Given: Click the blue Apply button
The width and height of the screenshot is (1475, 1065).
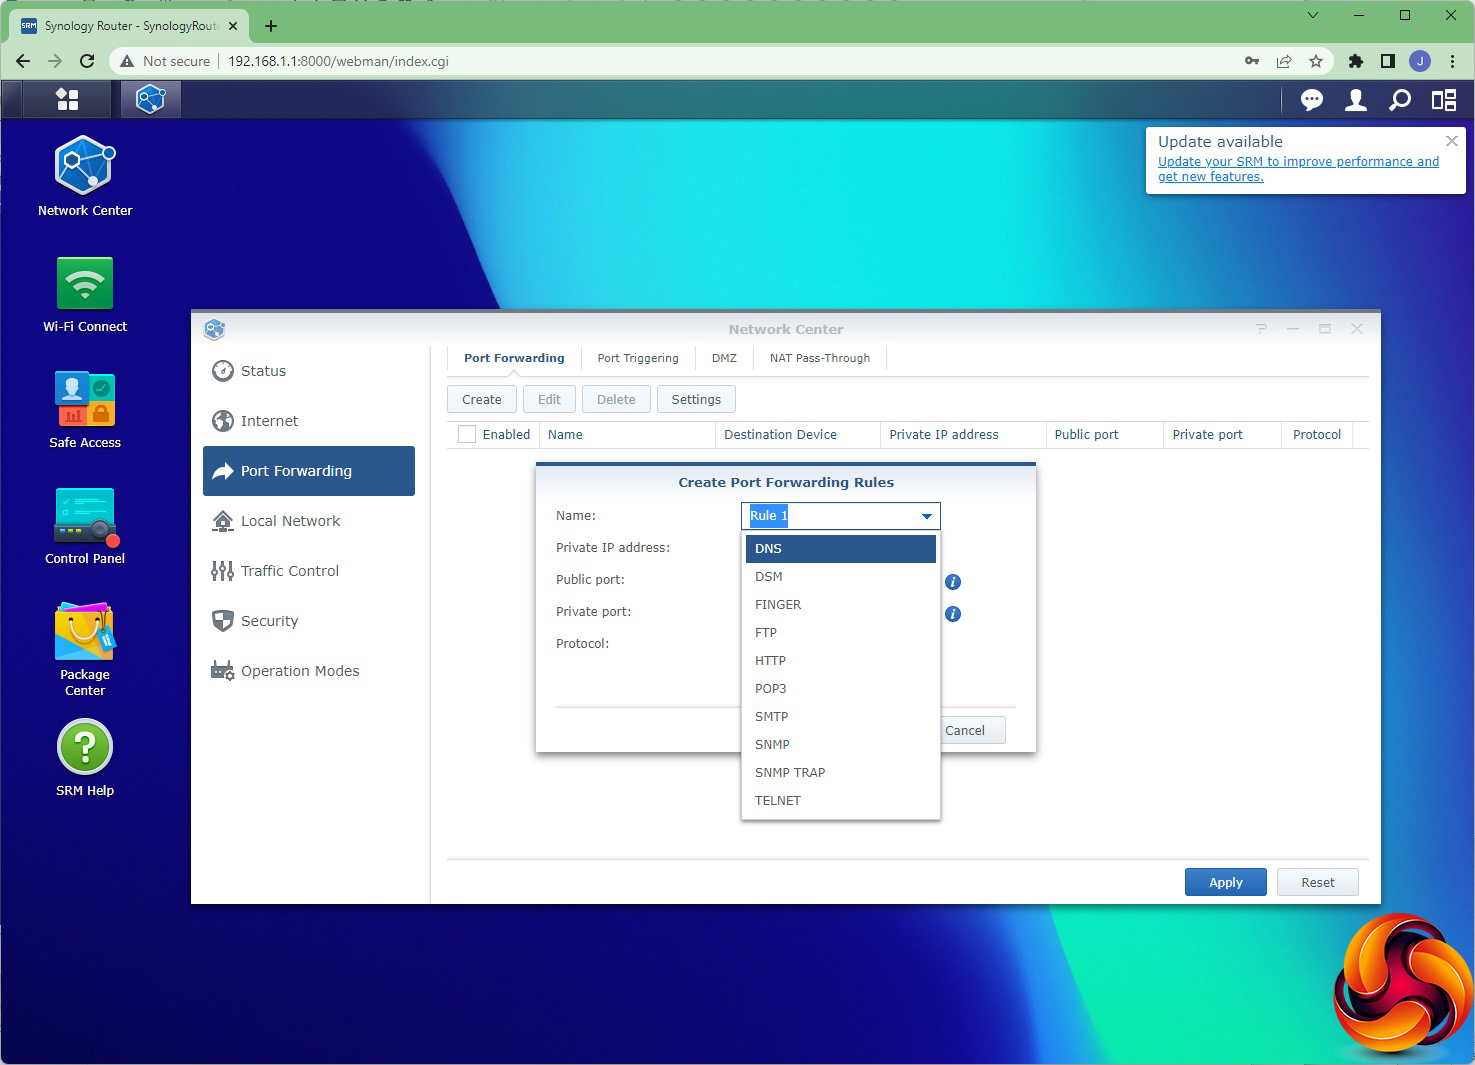Looking at the screenshot, I should pyautogui.click(x=1226, y=882).
